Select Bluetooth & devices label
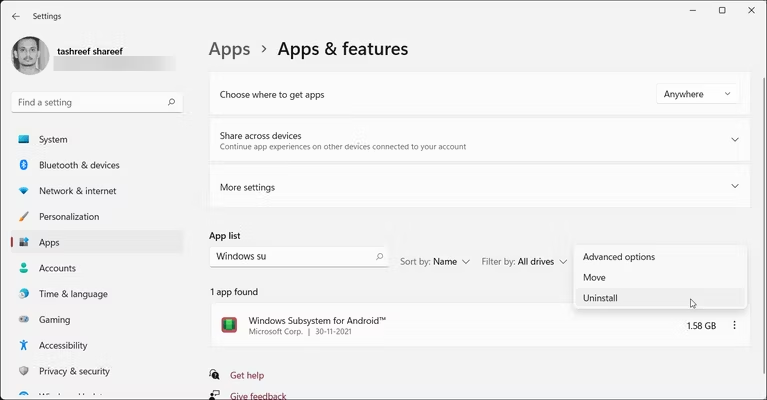 79,165
